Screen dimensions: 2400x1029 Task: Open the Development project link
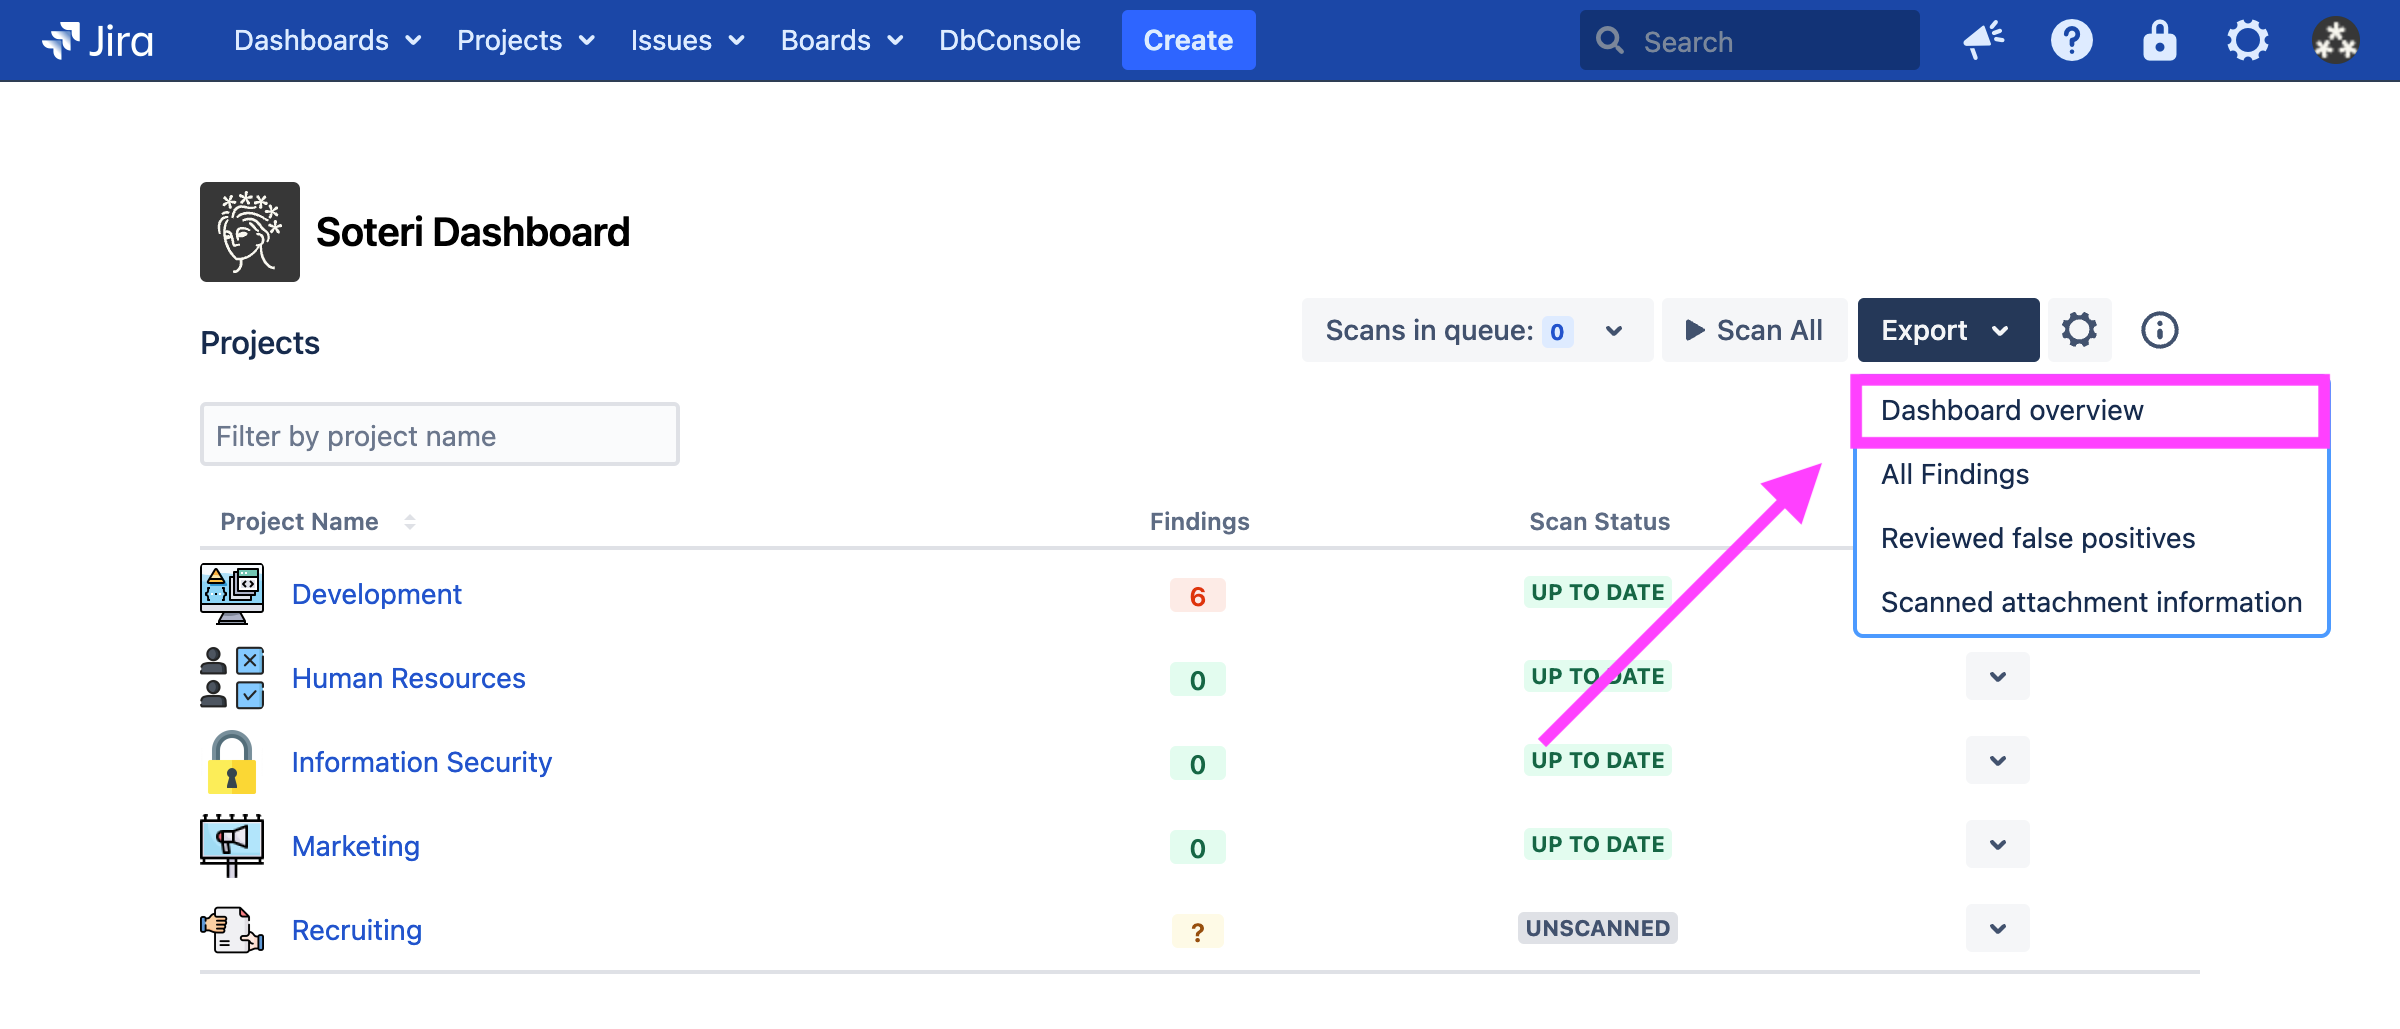pyautogui.click(x=377, y=593)
